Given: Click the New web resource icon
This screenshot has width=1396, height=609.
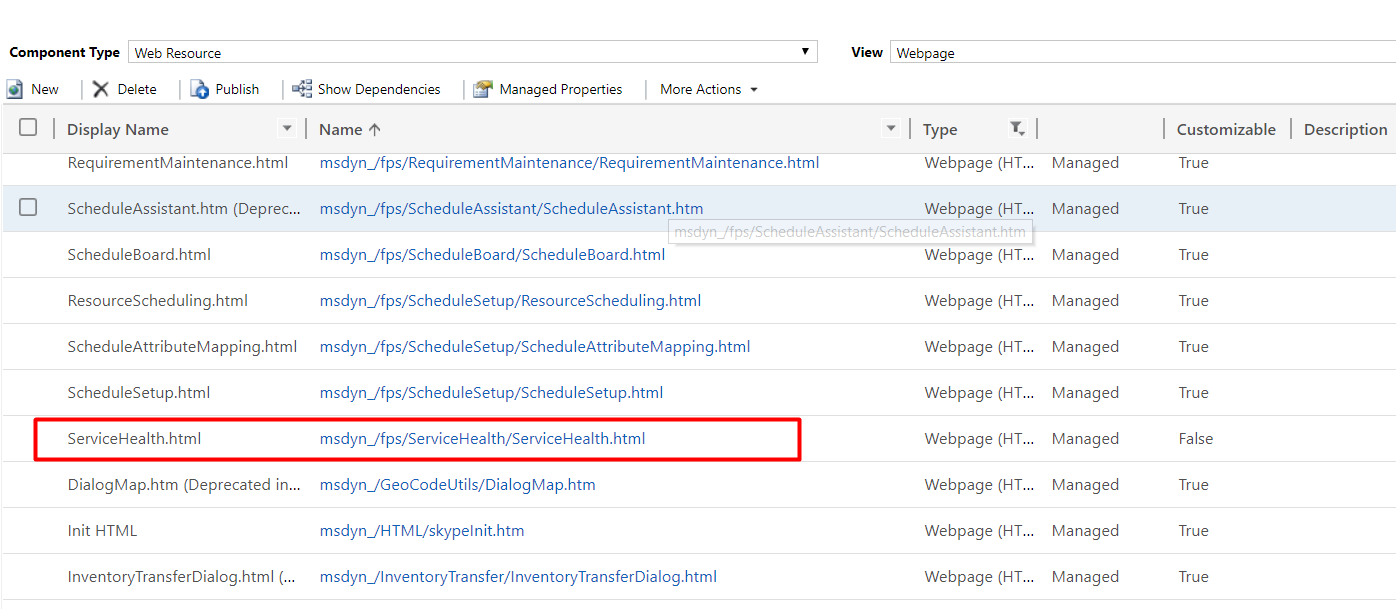Looking at the screenshot, I should coord(15,89).
